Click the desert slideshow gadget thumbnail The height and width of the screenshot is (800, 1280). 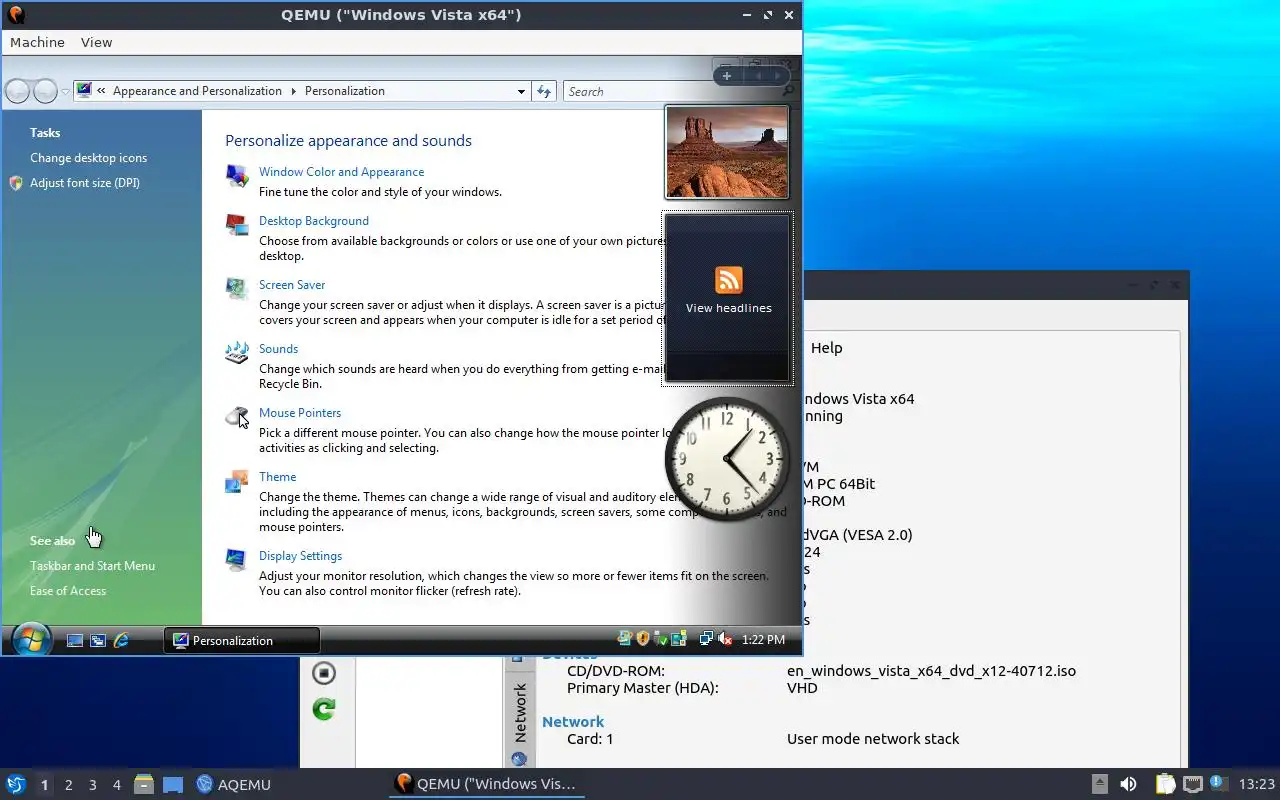(727, 153)
